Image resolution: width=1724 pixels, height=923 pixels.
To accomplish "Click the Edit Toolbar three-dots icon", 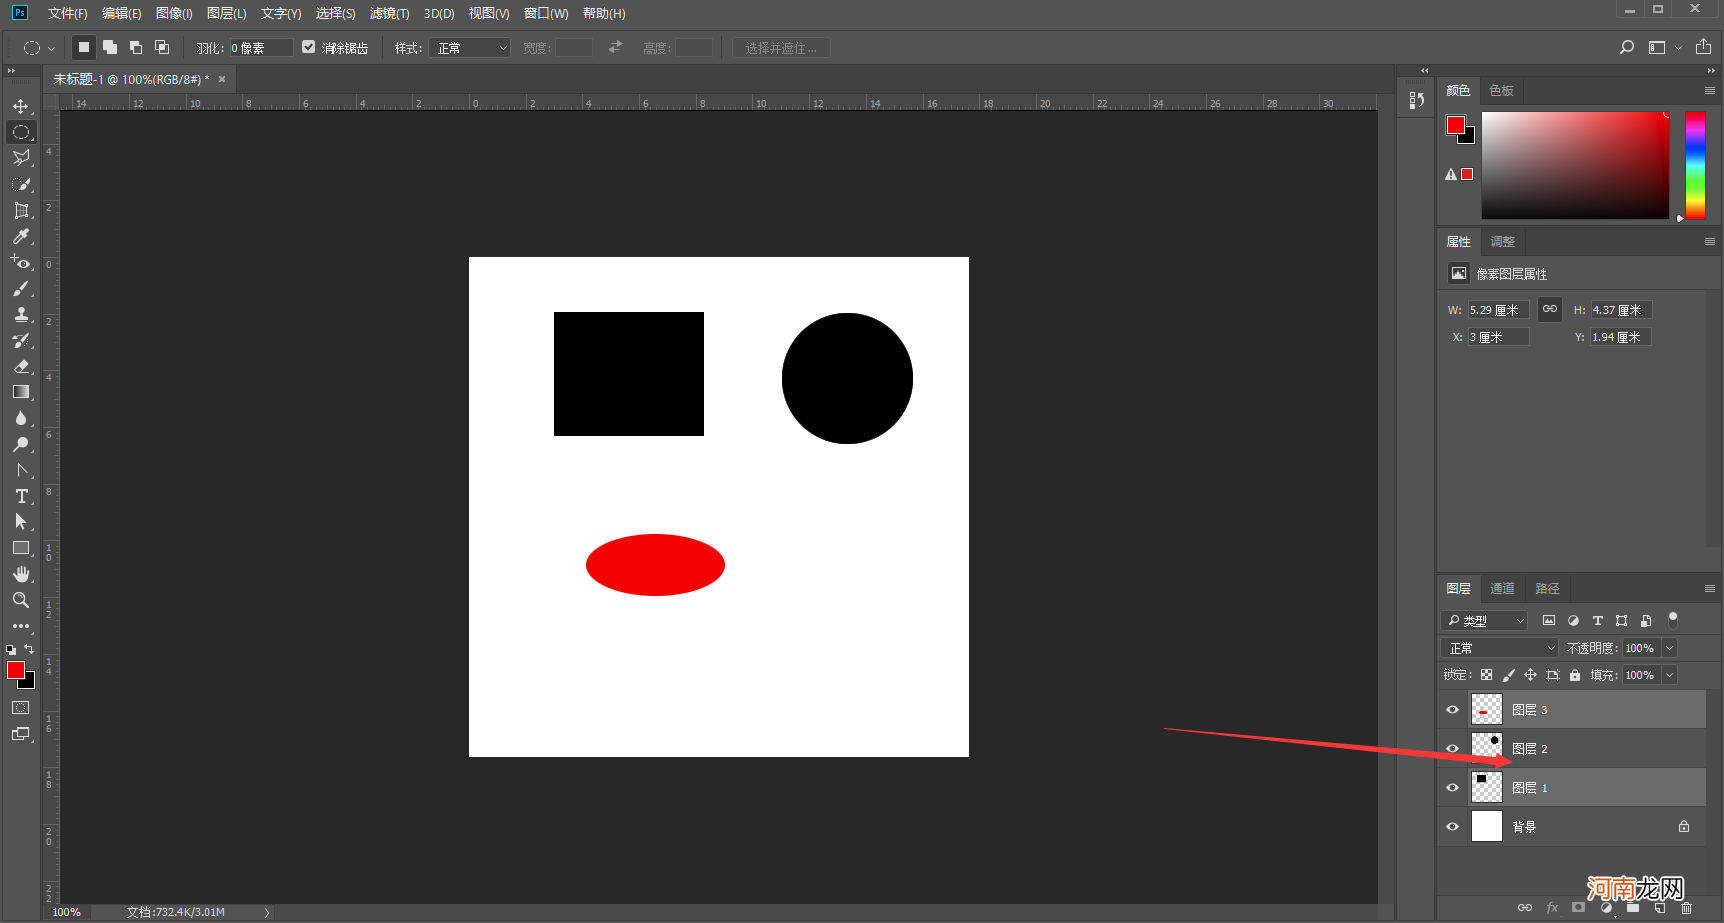I will (x=21, y=626).
